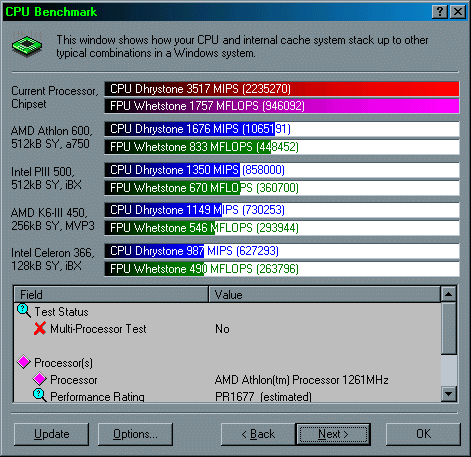Click the Test Status magnifier icon
The image size is (471, 457).
point(24,311)
